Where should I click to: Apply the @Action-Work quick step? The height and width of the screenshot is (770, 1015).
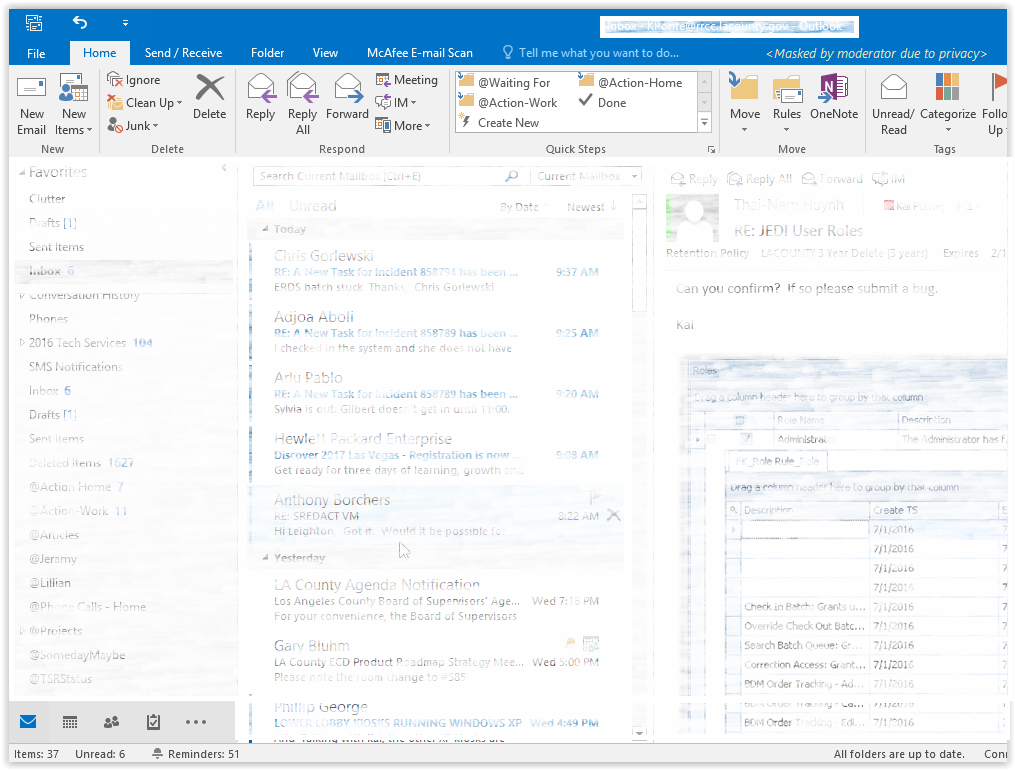pyautogui.click(x=509, y=102)
